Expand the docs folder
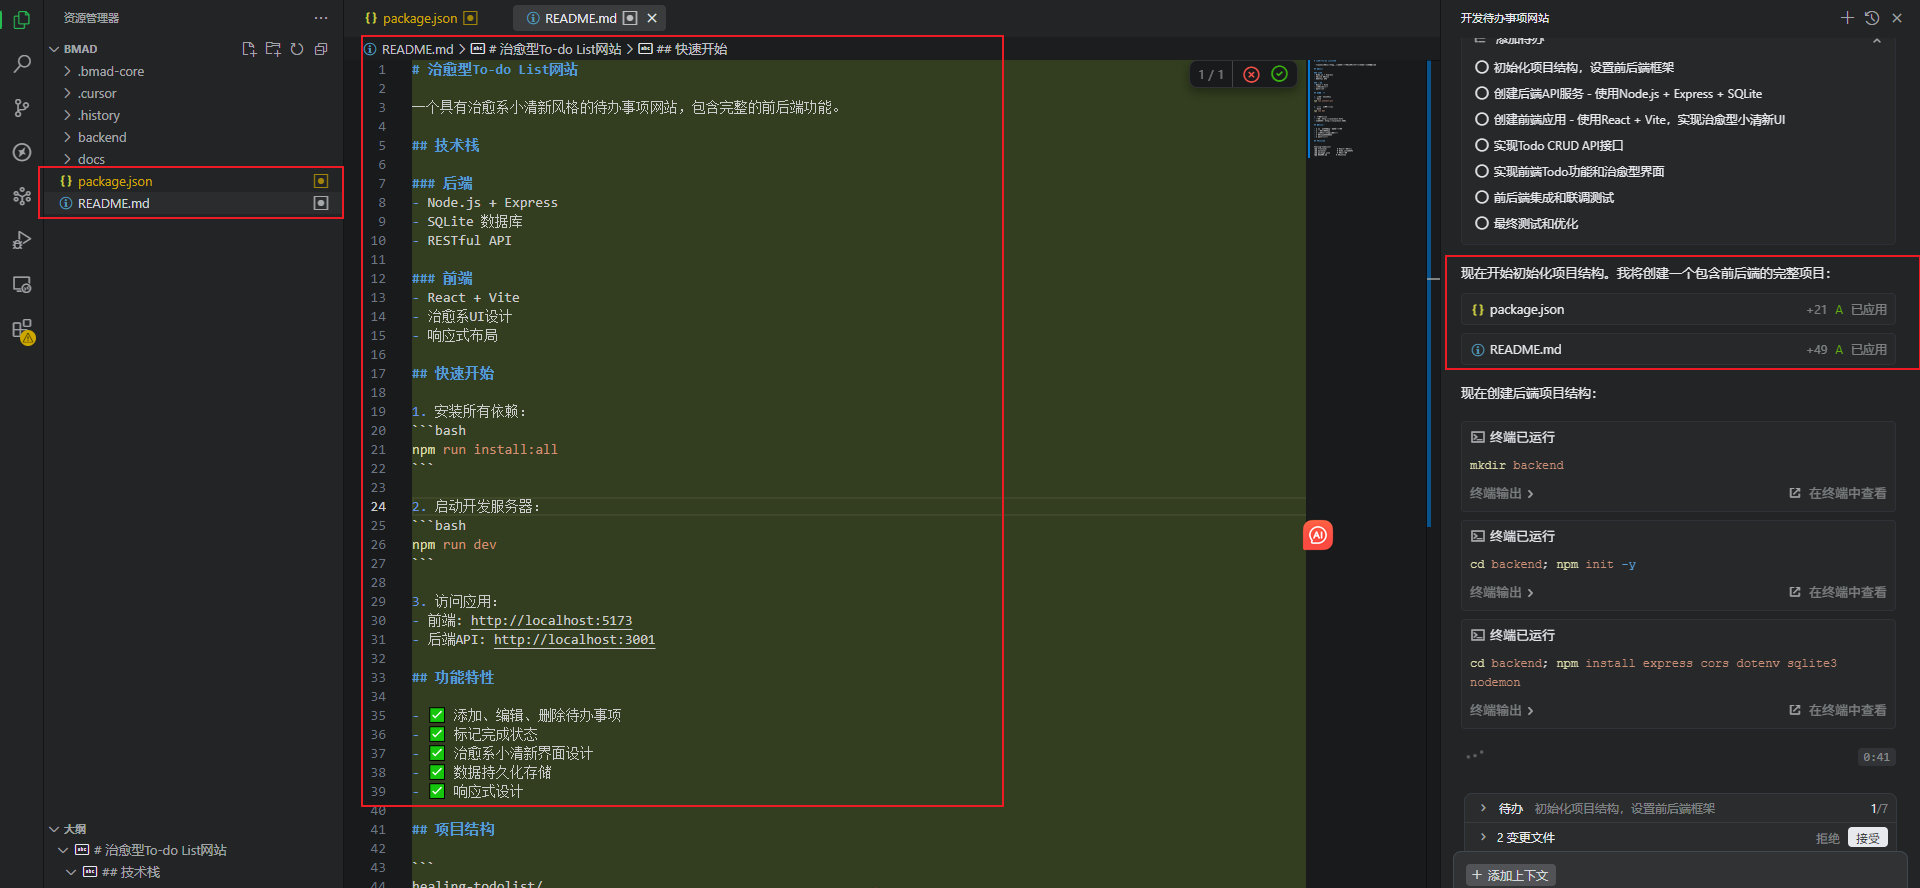Screen dimensions: 1920x888 67,159
